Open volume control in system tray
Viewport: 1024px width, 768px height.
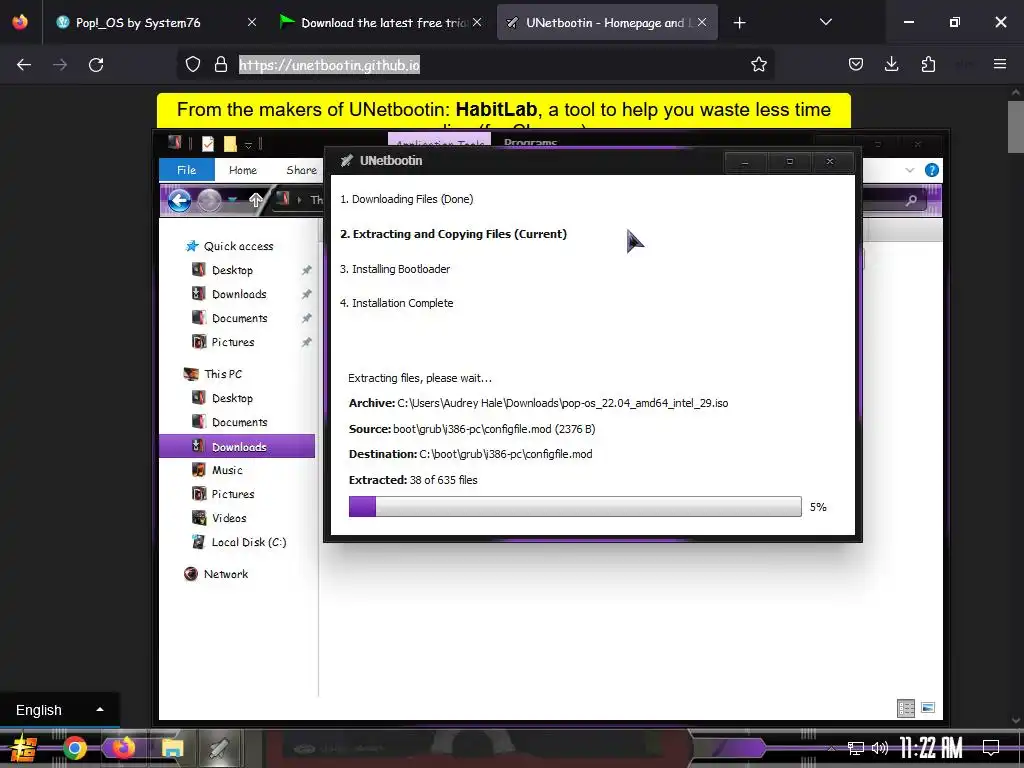tap(880, 748)
